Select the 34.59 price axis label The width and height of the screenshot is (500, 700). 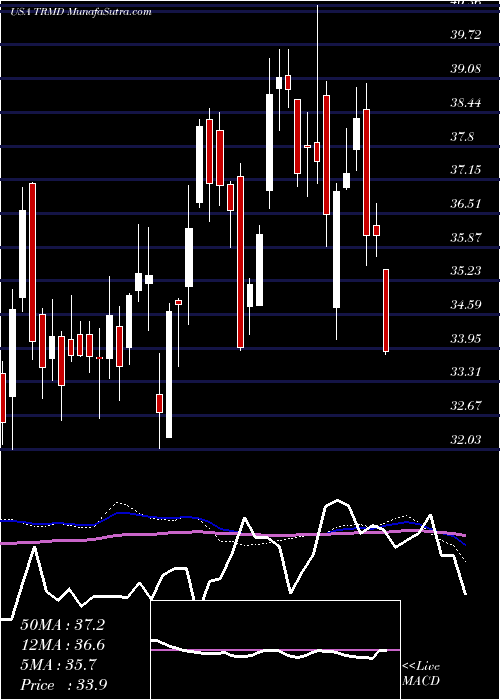[466, 305]
